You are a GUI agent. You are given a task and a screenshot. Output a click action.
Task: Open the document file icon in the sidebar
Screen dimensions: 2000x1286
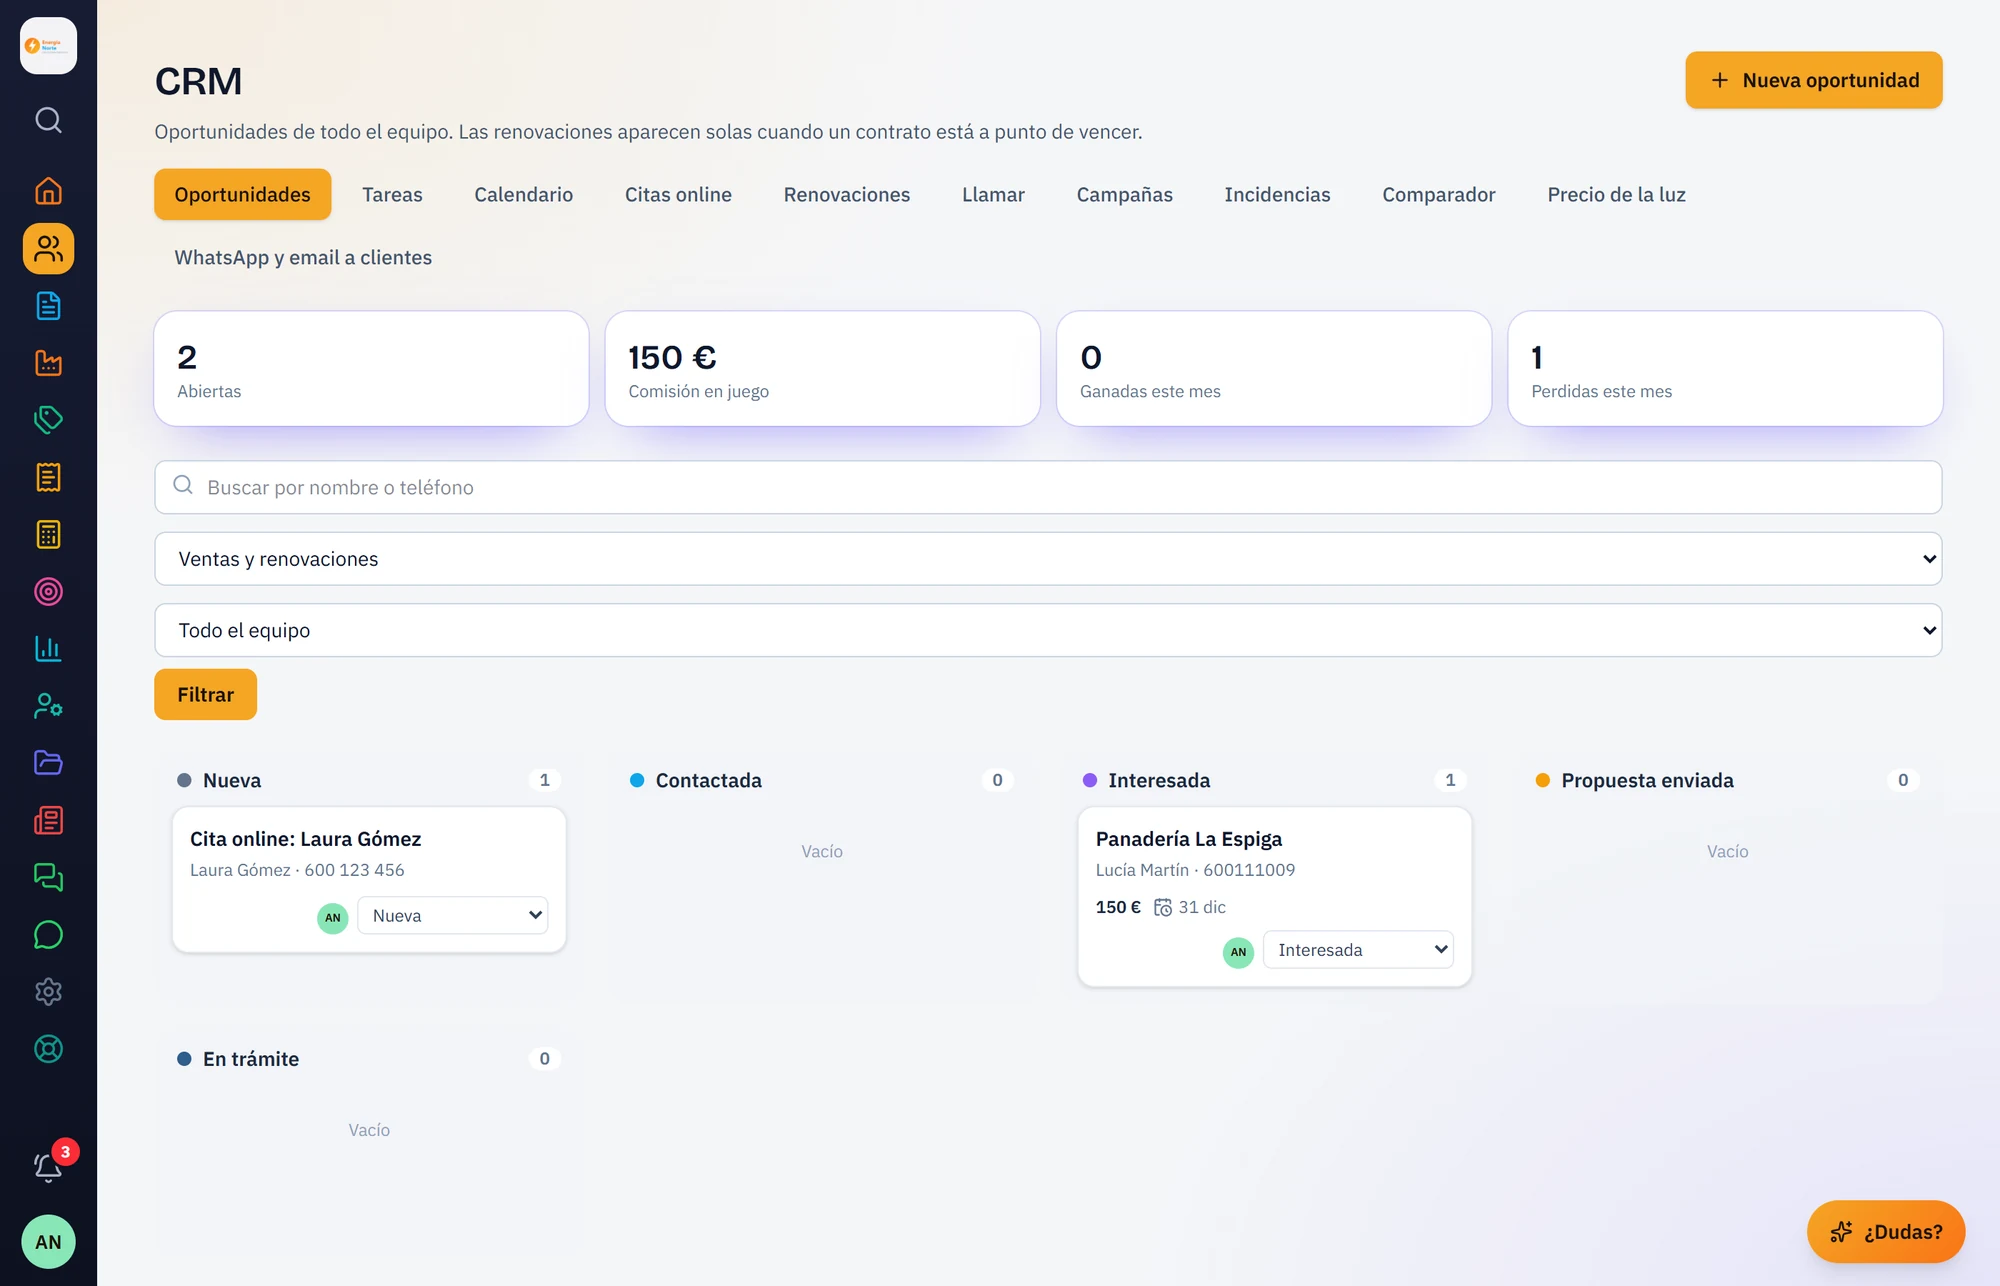[48, 306]
